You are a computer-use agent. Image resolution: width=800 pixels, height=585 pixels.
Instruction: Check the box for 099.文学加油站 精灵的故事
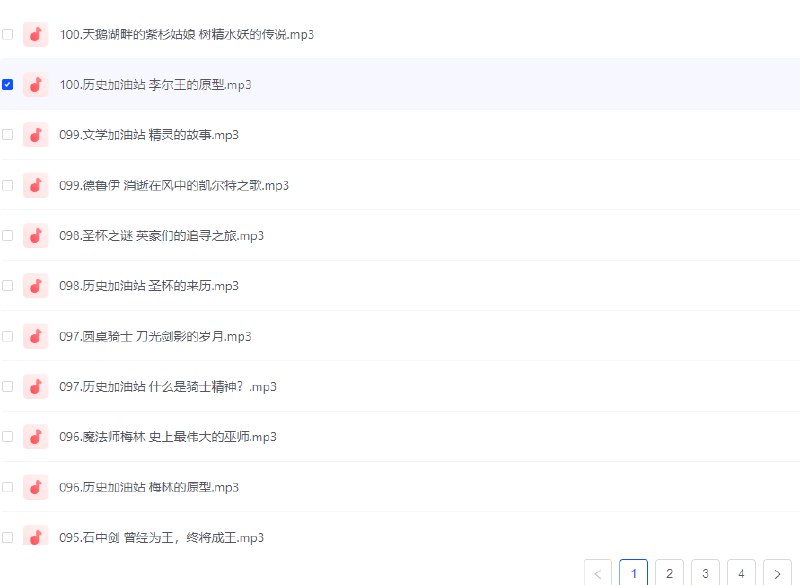(x=8, y=135)
